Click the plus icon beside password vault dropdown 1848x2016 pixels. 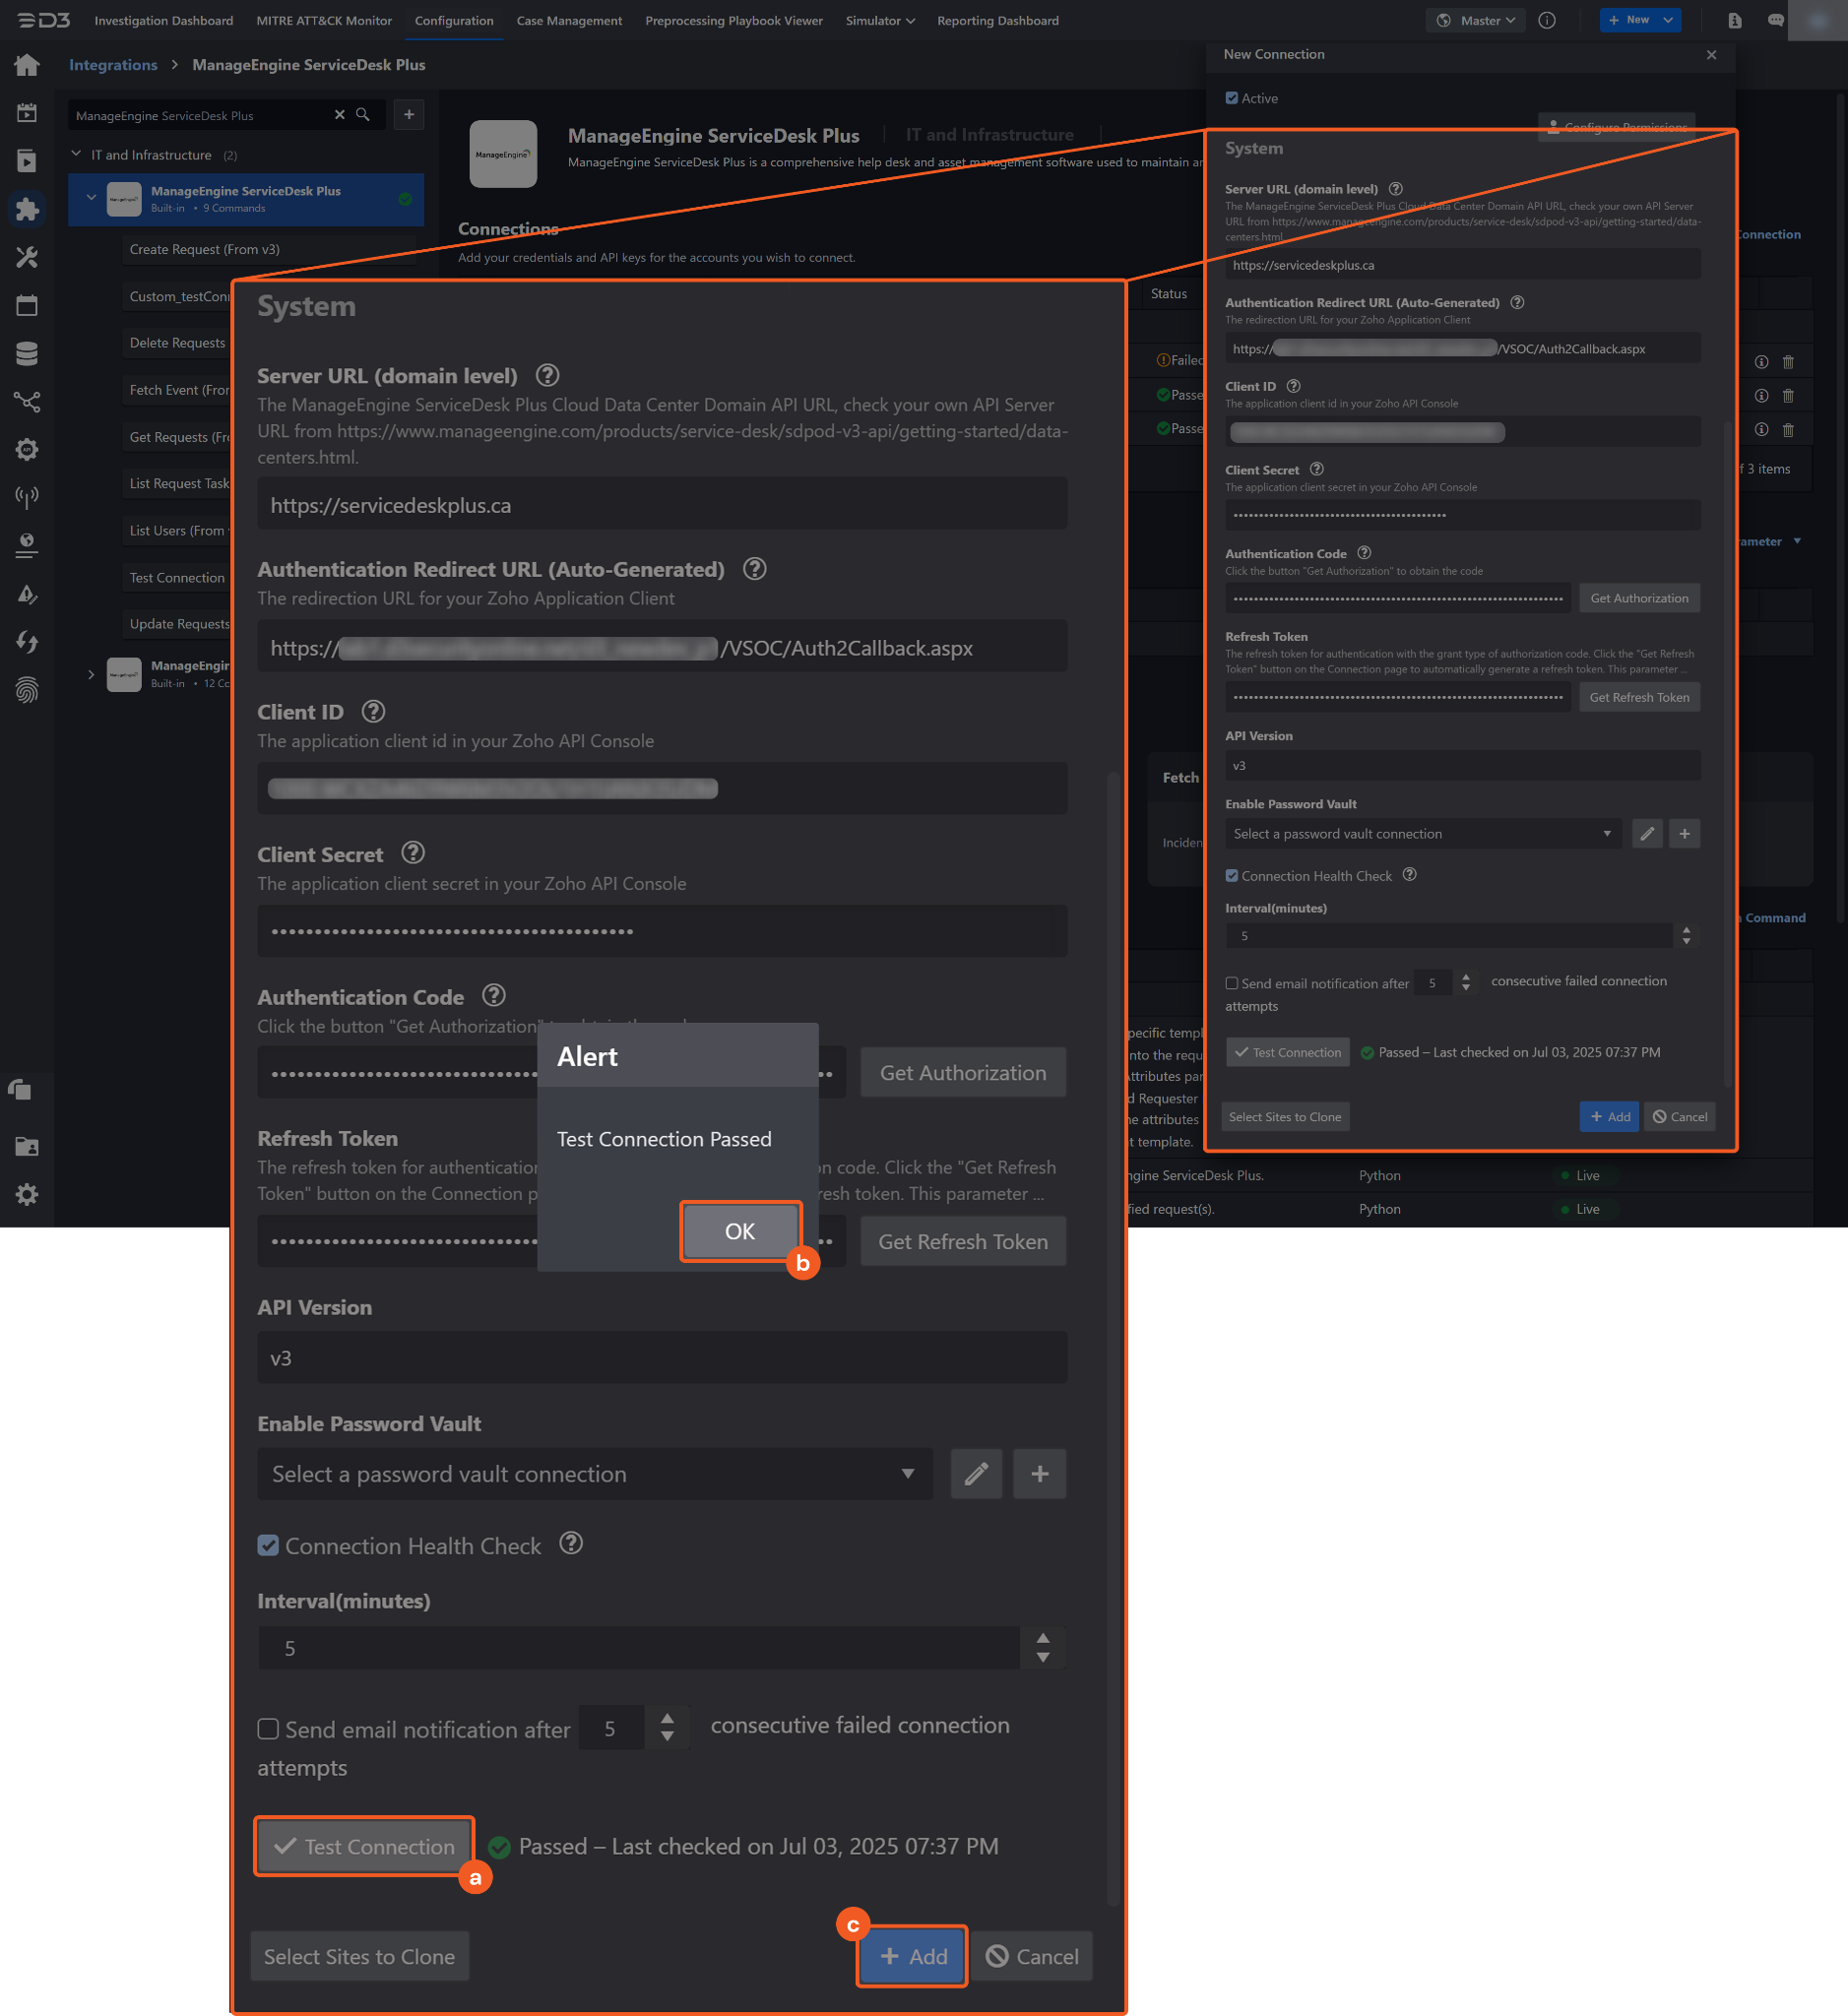tap(1039, 1473)
